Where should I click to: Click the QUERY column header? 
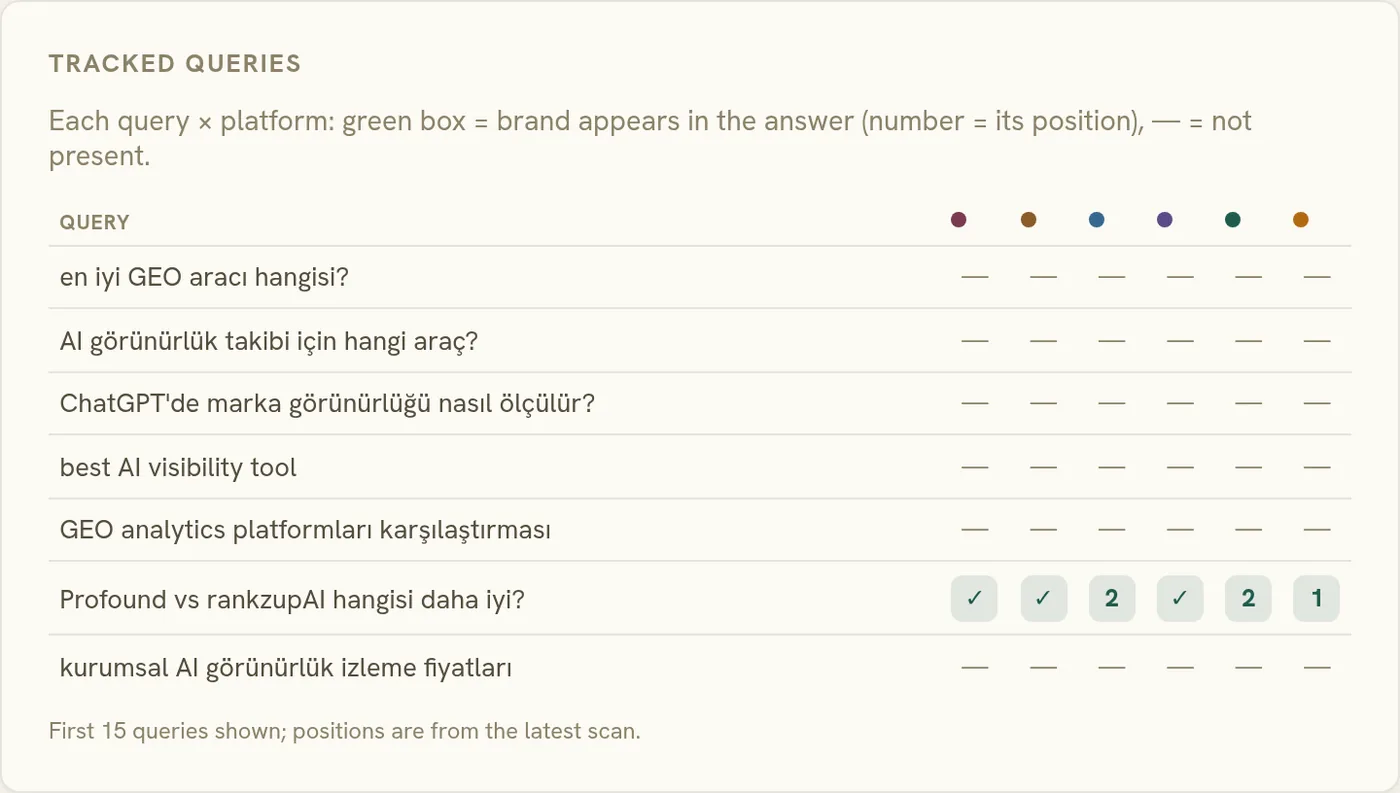tap(94, 222)
